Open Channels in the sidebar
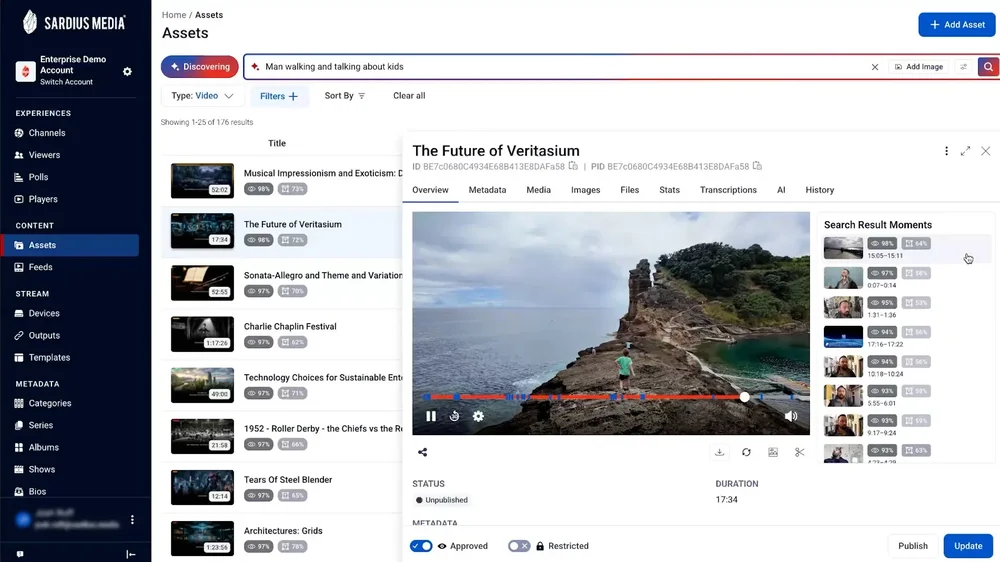 pyautogui.click(x=47, y=133)
